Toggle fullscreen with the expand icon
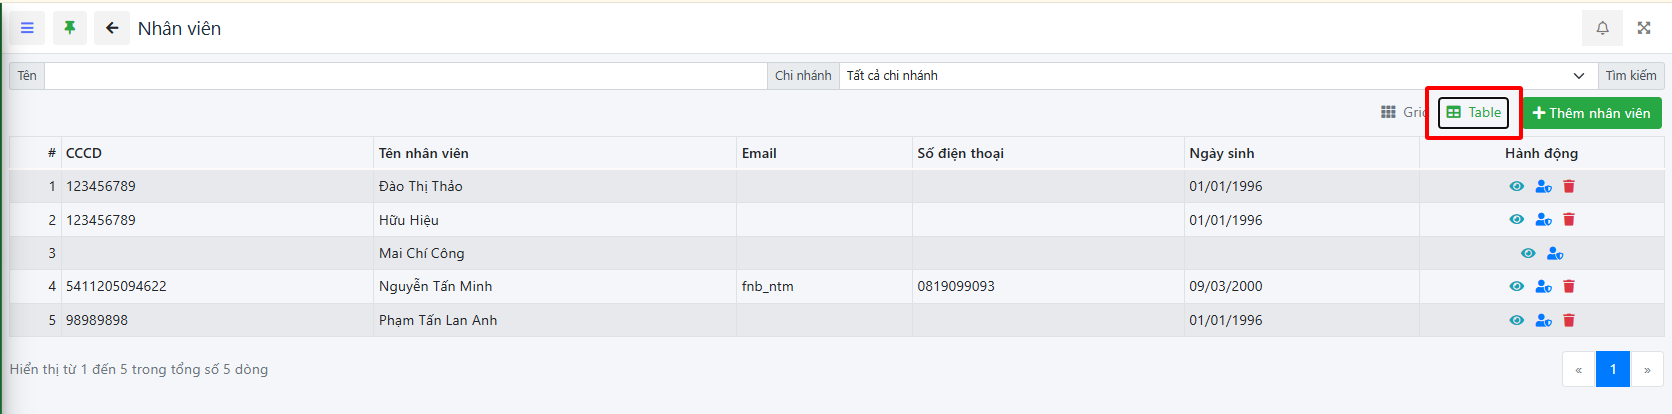The height and width of the screenshot is (414, 1672). (1644, 28)
